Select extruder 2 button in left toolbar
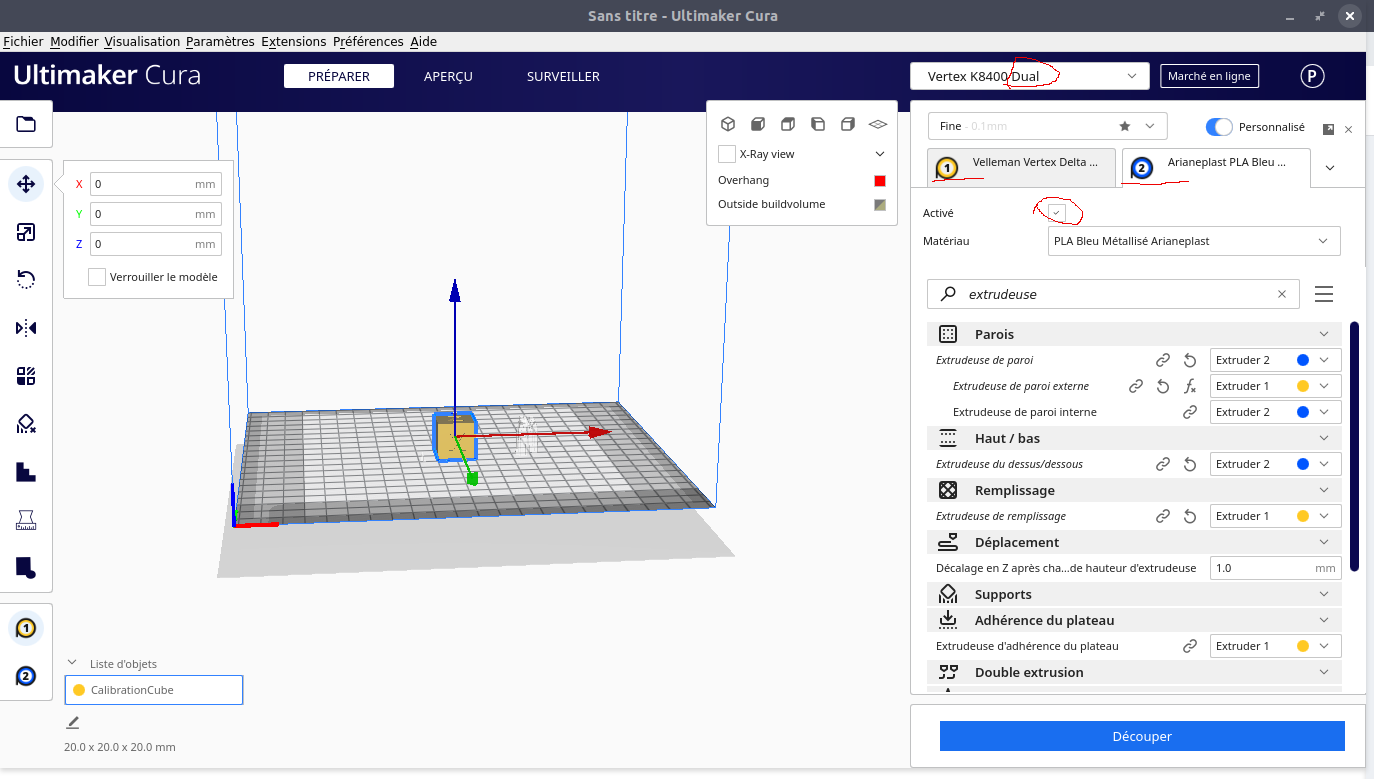Screen dimensions: 1374x779 (x=26, y=677)
